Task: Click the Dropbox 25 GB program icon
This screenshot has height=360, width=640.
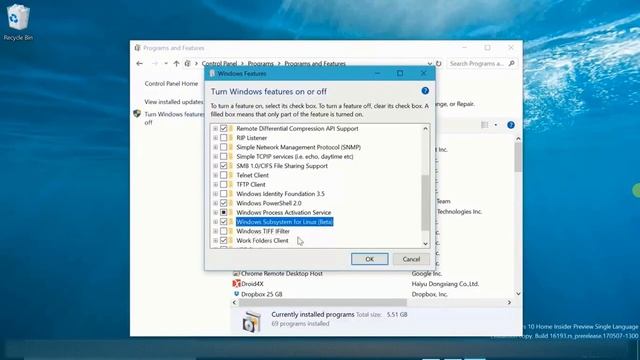Action: 236,294
